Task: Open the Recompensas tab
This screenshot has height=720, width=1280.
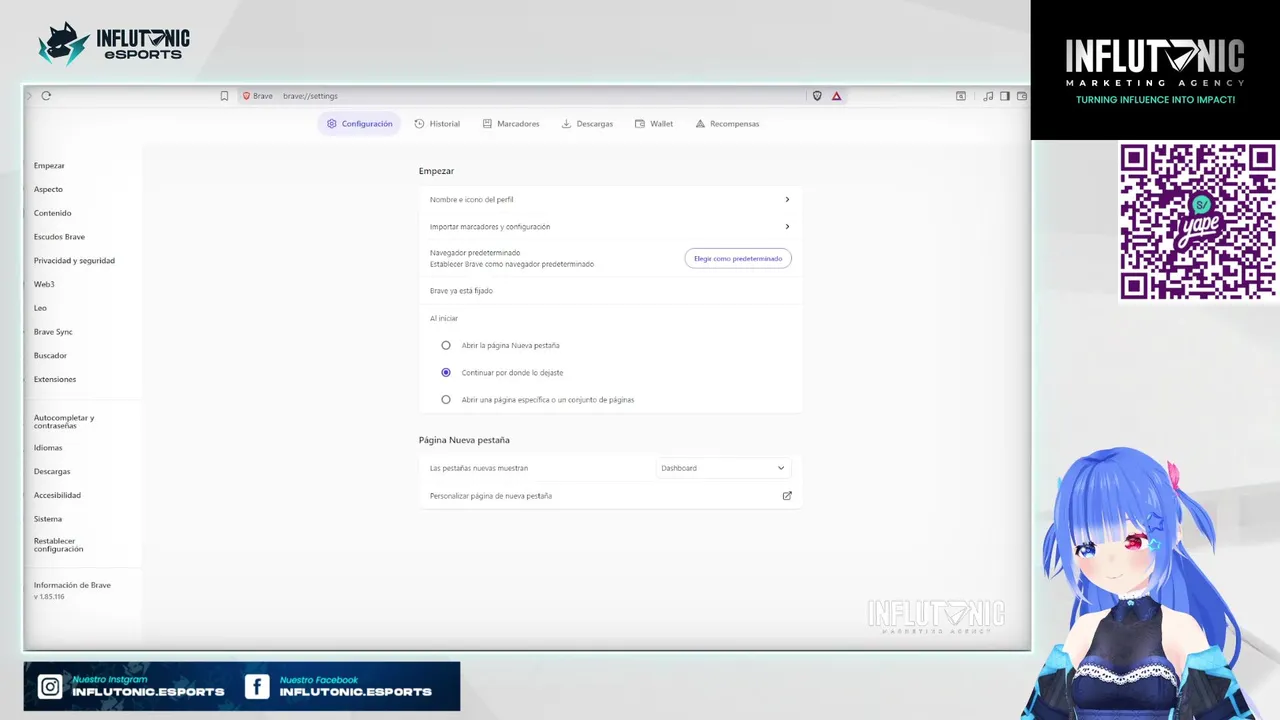Action: click(727, 124)
